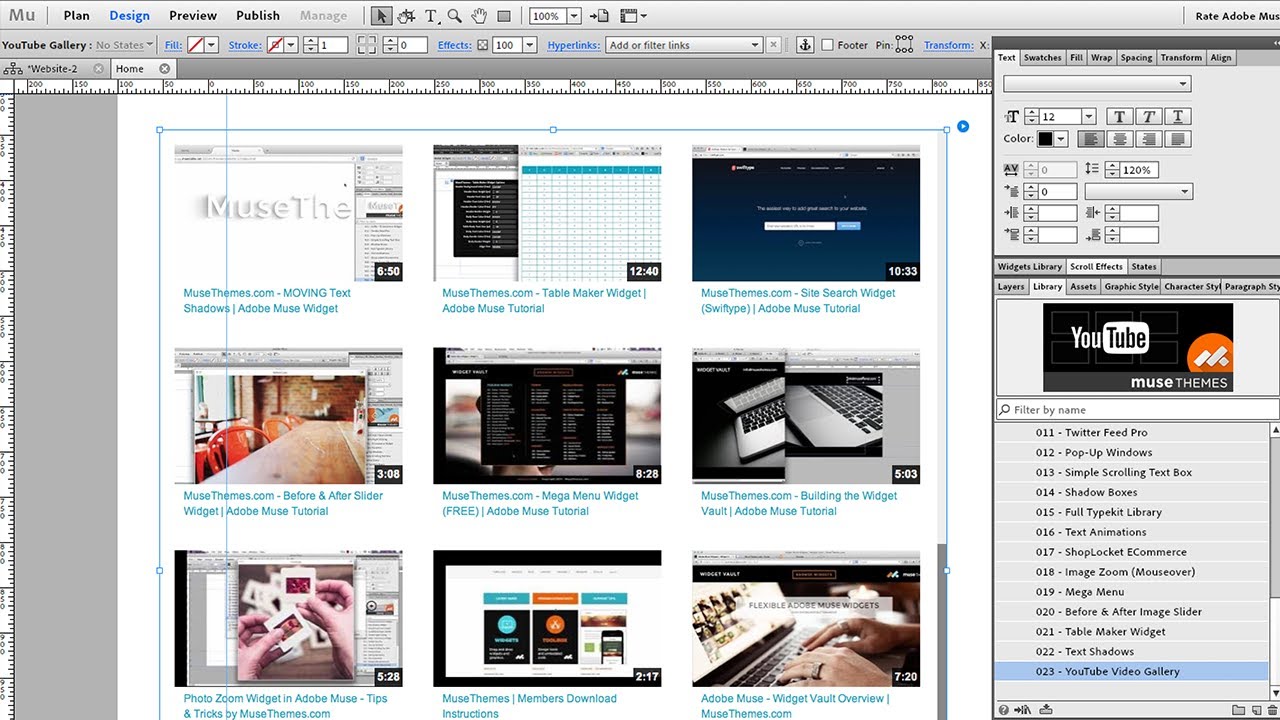The image size is (1280, 720).
Task: Open the opacity percentage dropdown
Action: click(529, 45)
